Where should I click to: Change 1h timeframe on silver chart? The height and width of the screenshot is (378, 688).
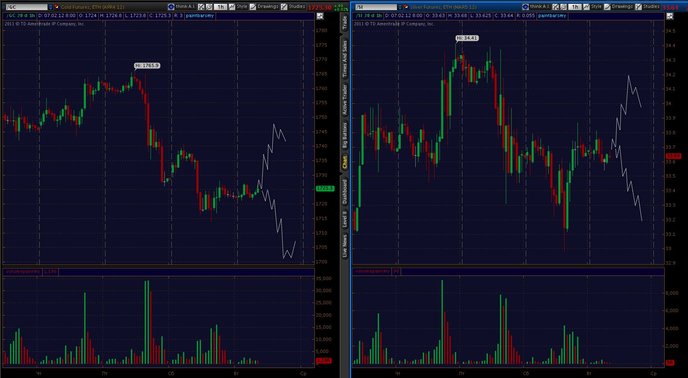(x=575, y=7)
